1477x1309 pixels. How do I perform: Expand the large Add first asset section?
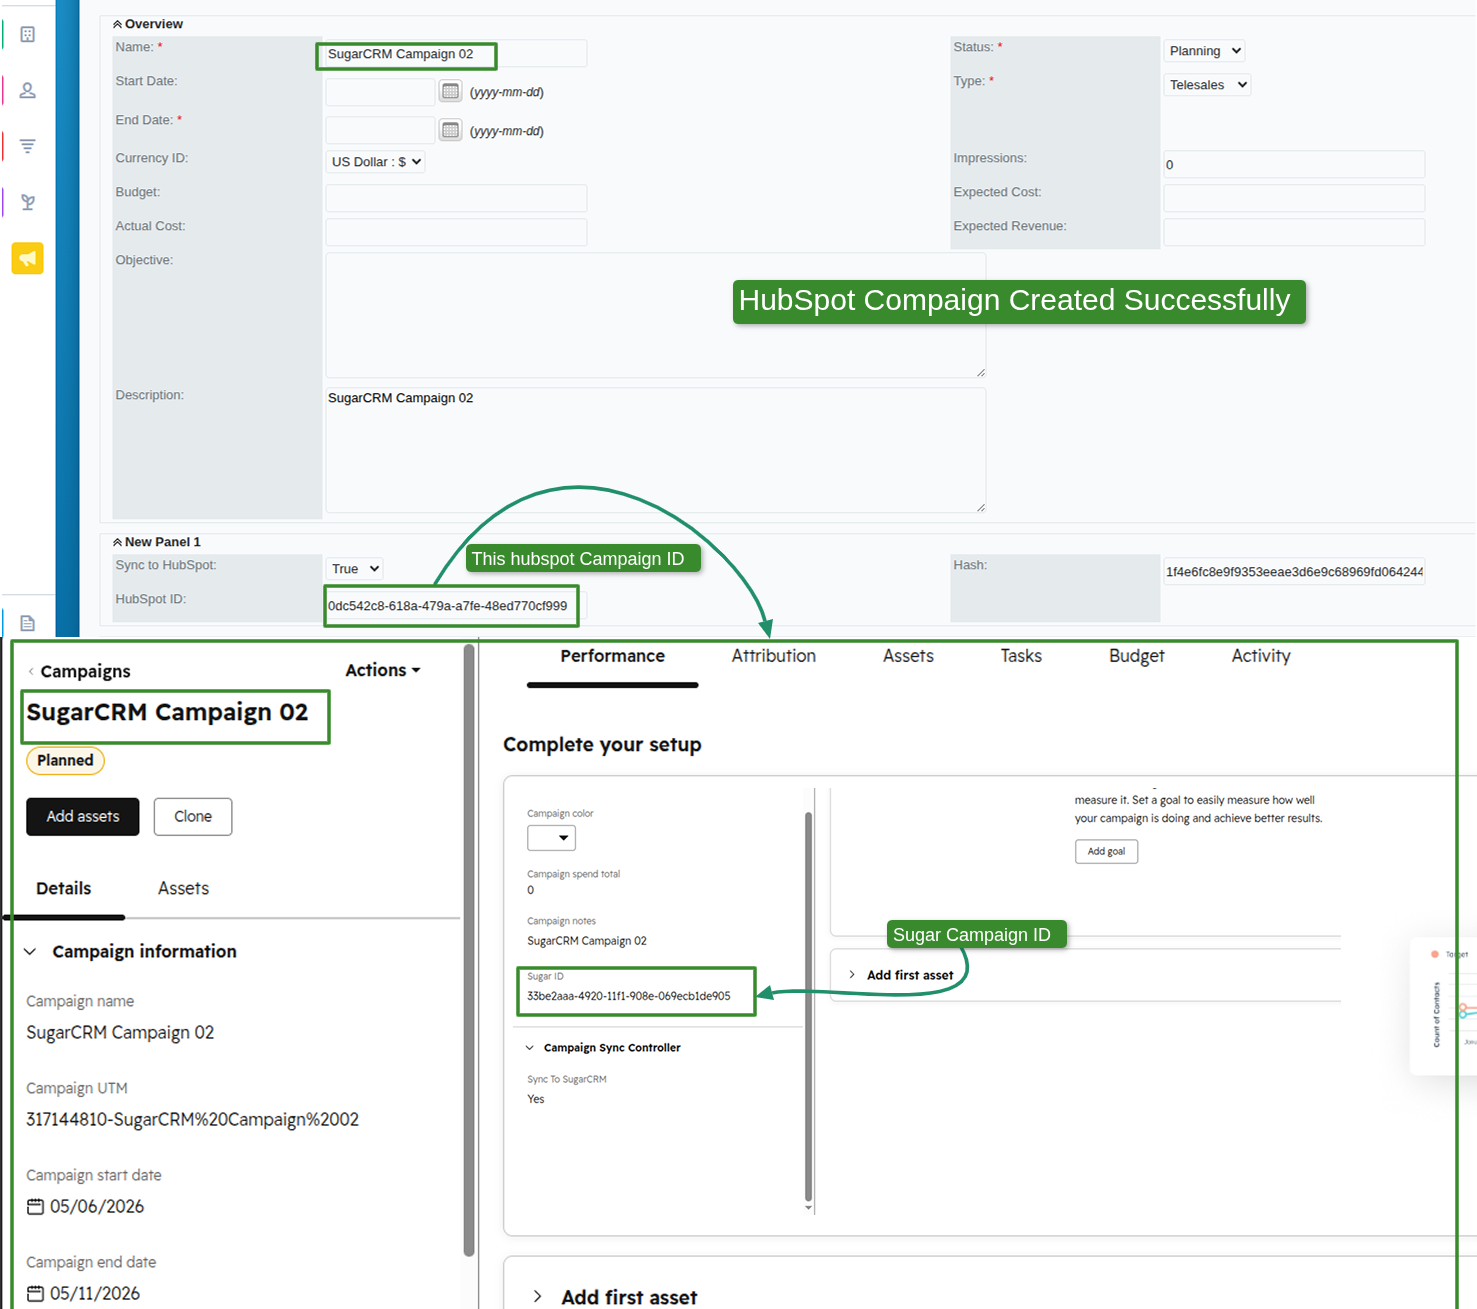(x=538, y=1296)
